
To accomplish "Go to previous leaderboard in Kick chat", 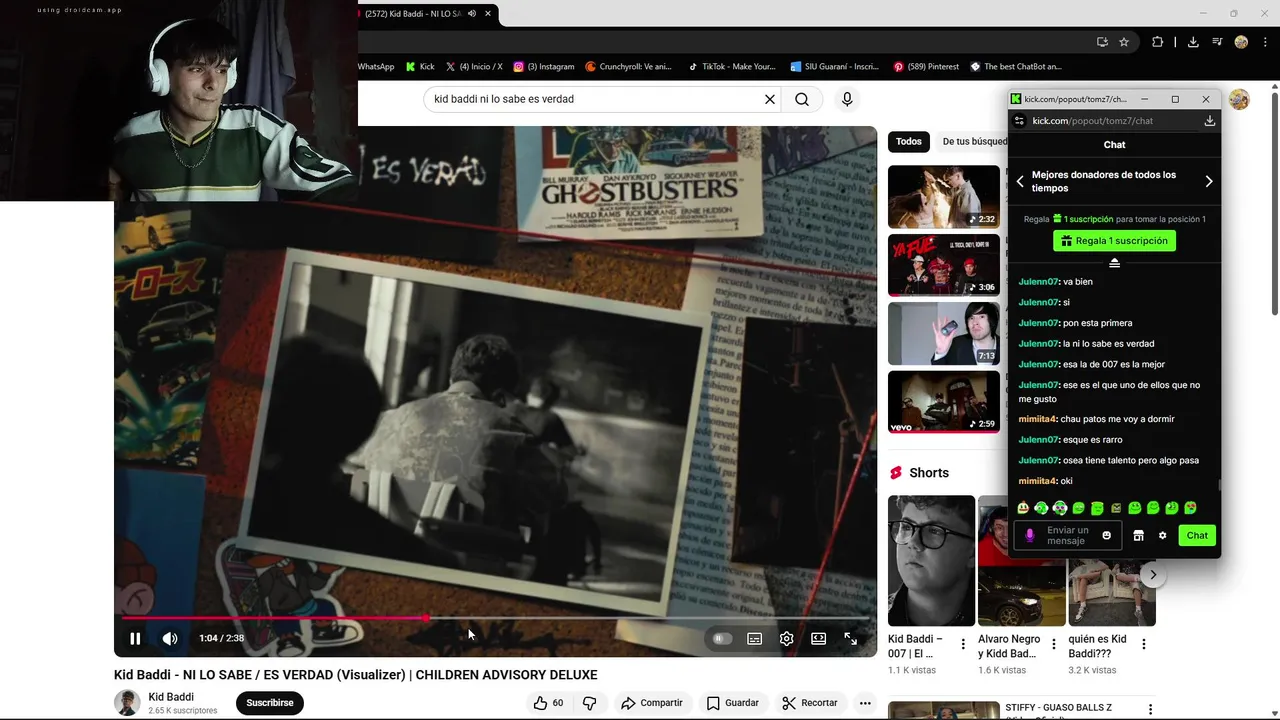I will coord(1020,181).
